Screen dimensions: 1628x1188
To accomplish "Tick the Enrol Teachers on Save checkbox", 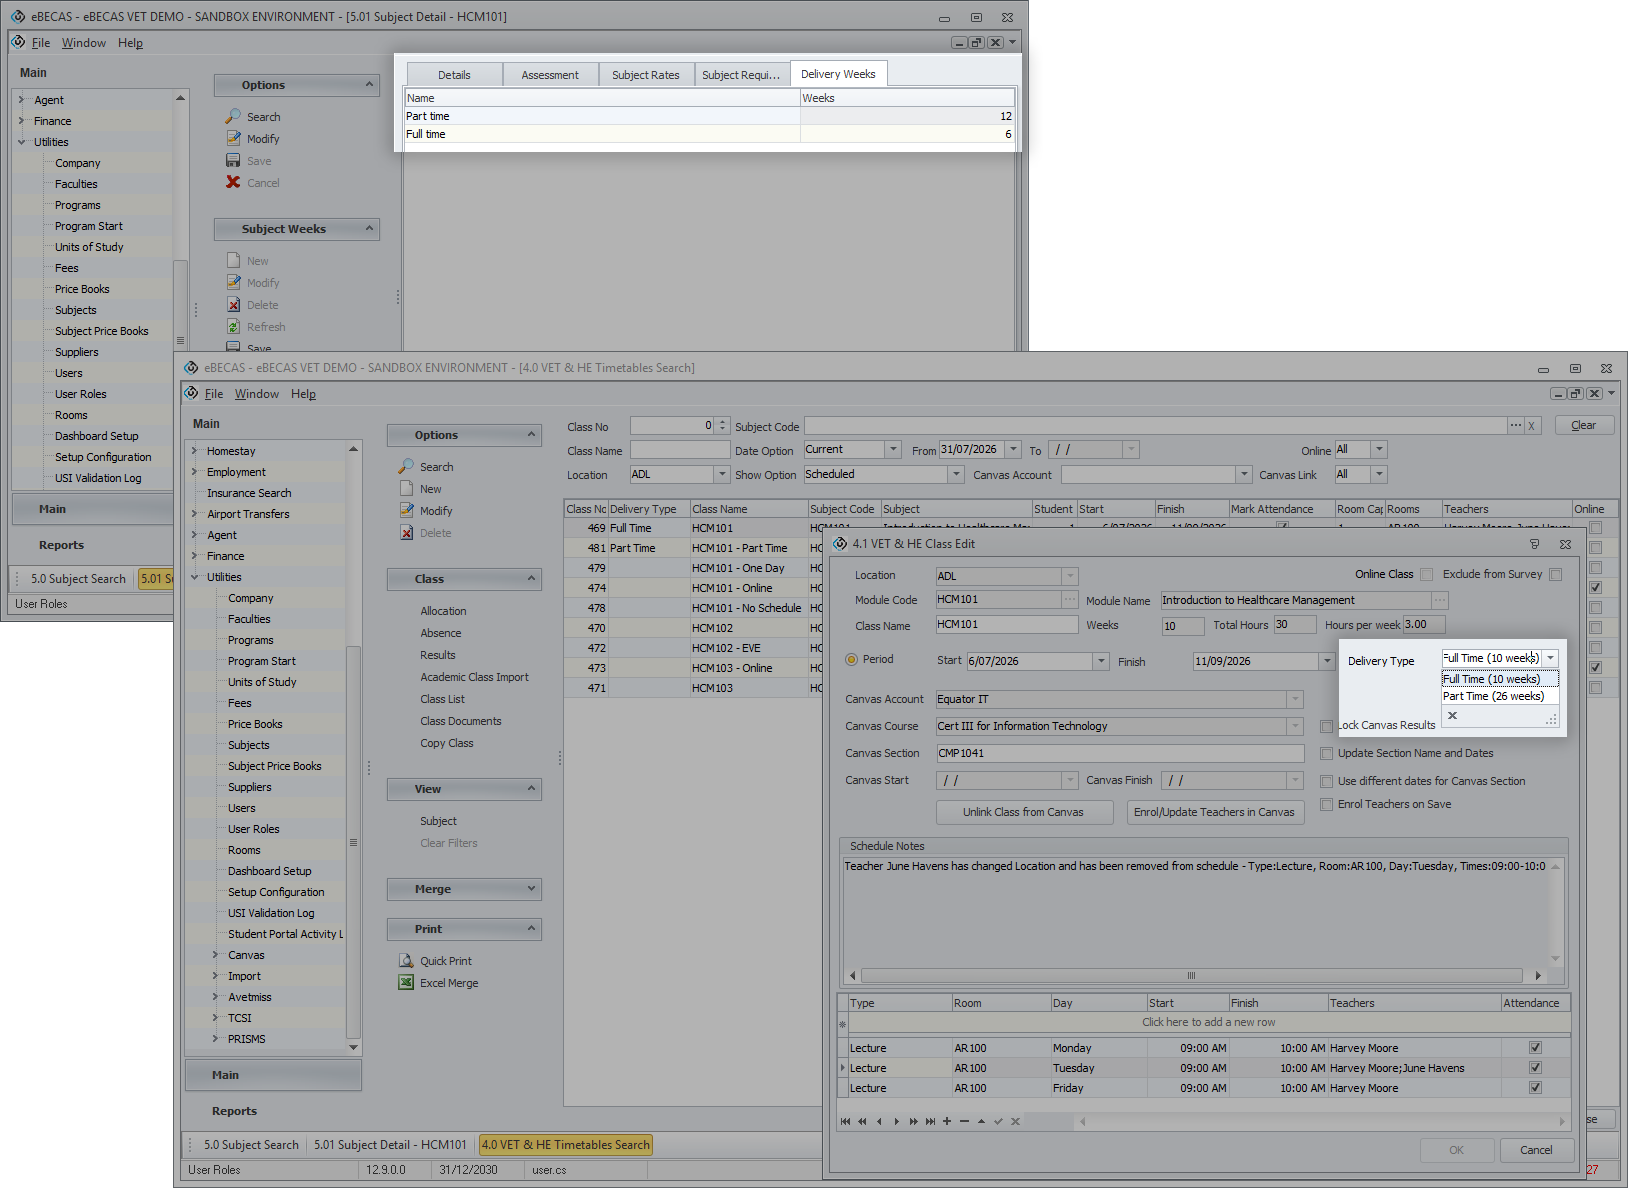I will coord(1326,804).
